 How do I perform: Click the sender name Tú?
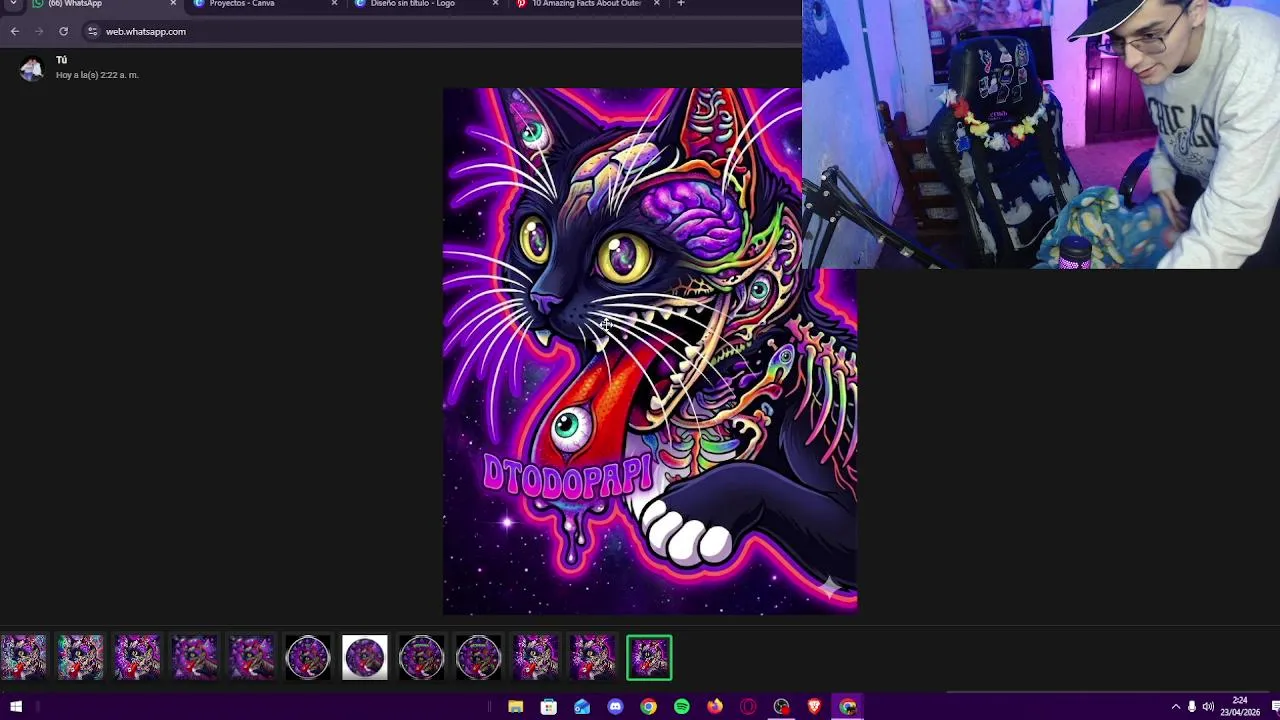(x=61, y=60)
